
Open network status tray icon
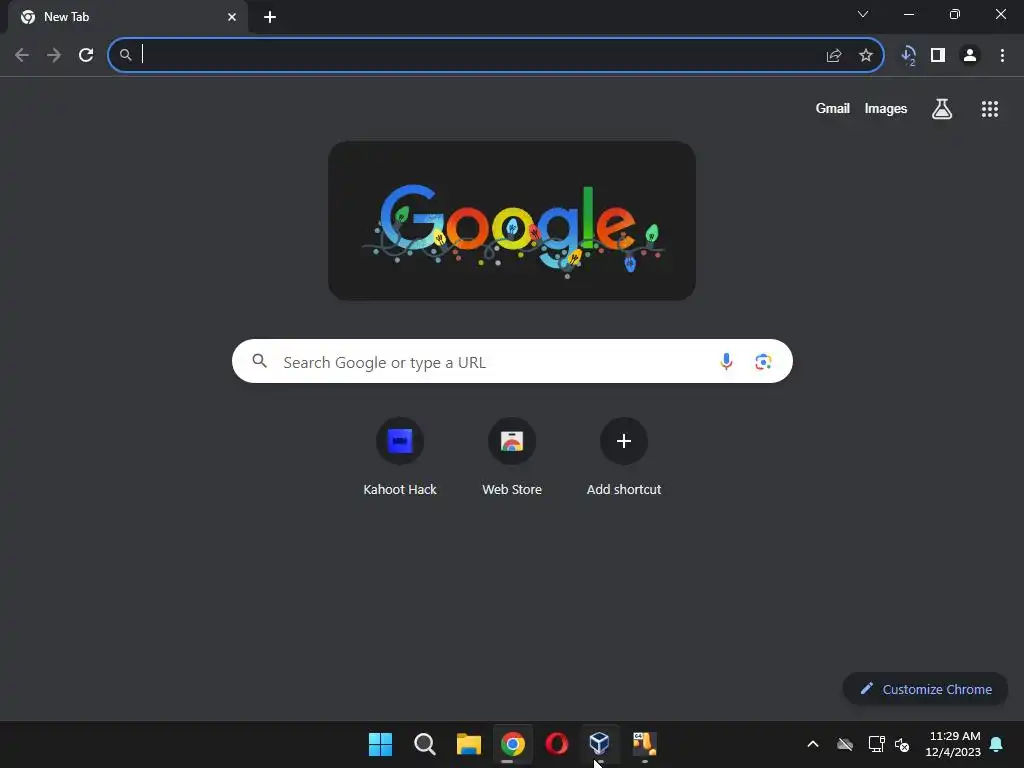(x=876, y=744)
